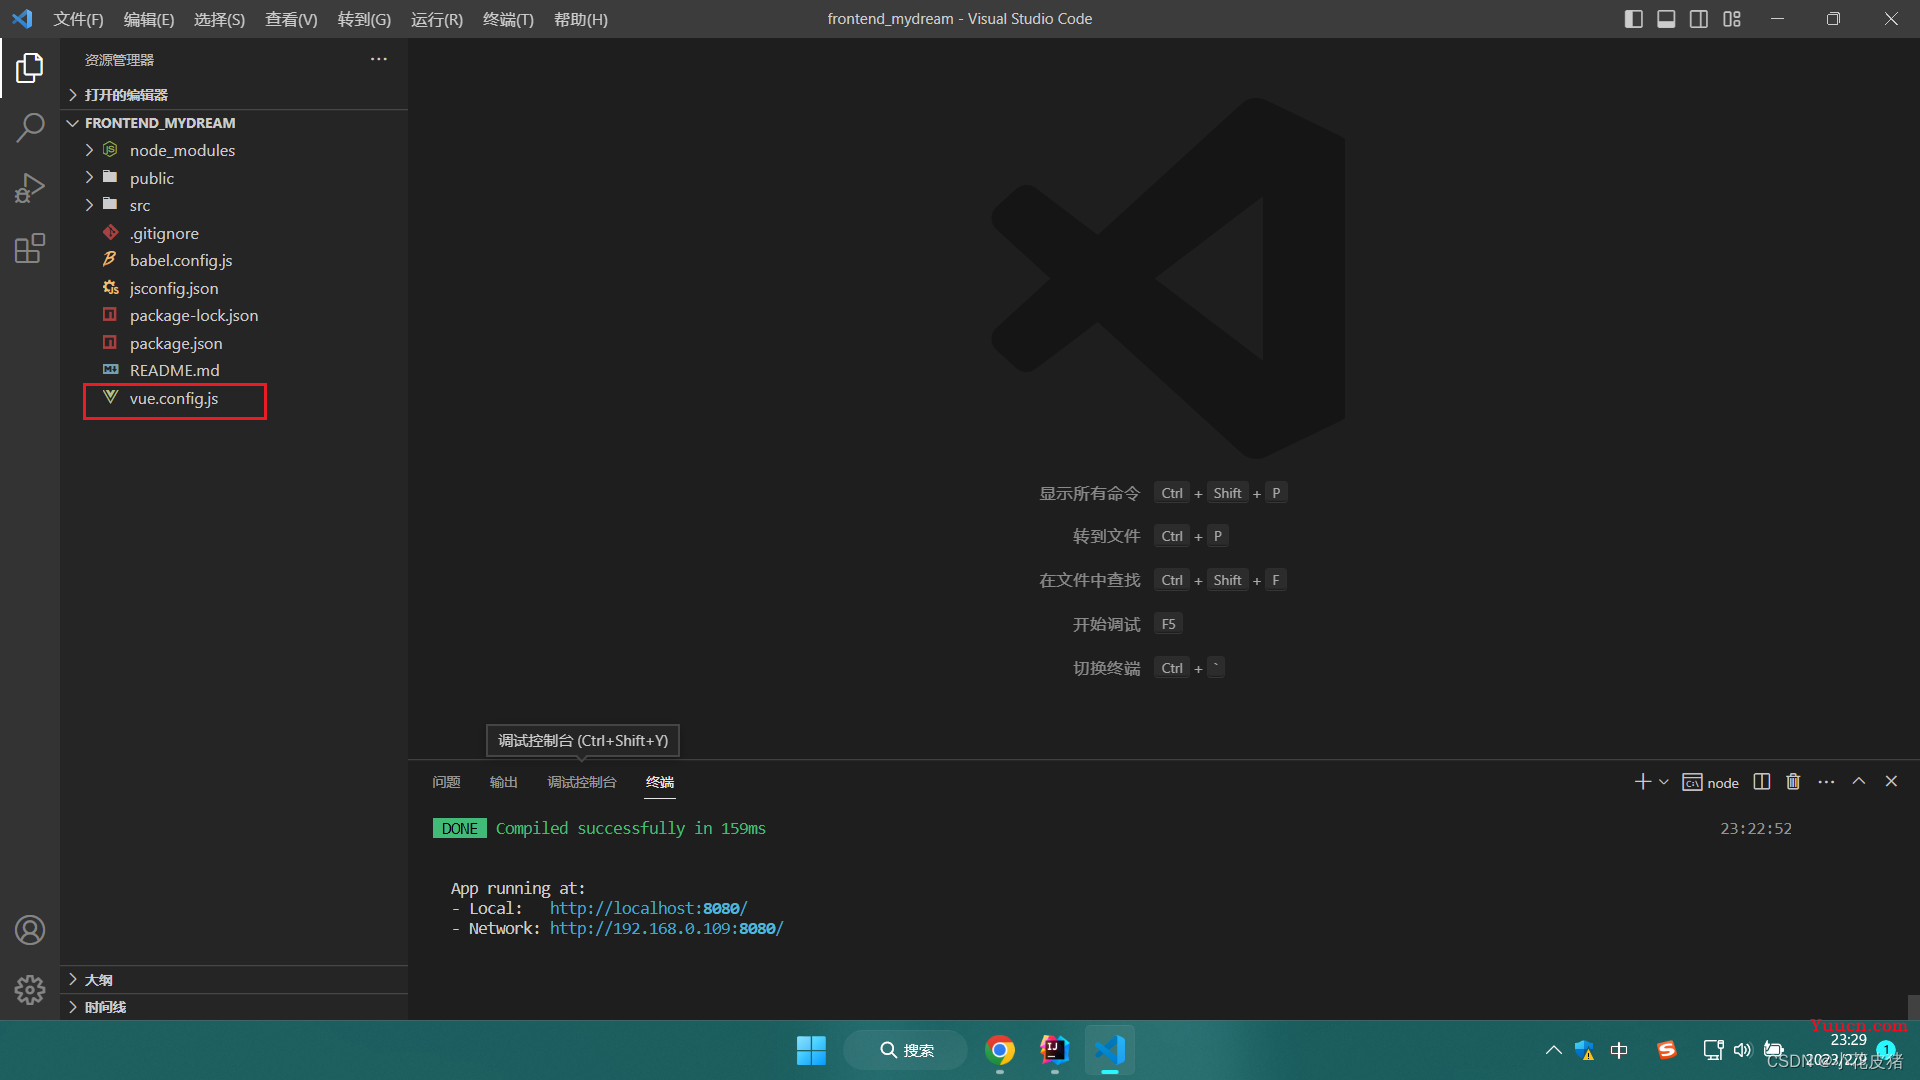
Task: Expand the public folder
Action: [234, 178]
